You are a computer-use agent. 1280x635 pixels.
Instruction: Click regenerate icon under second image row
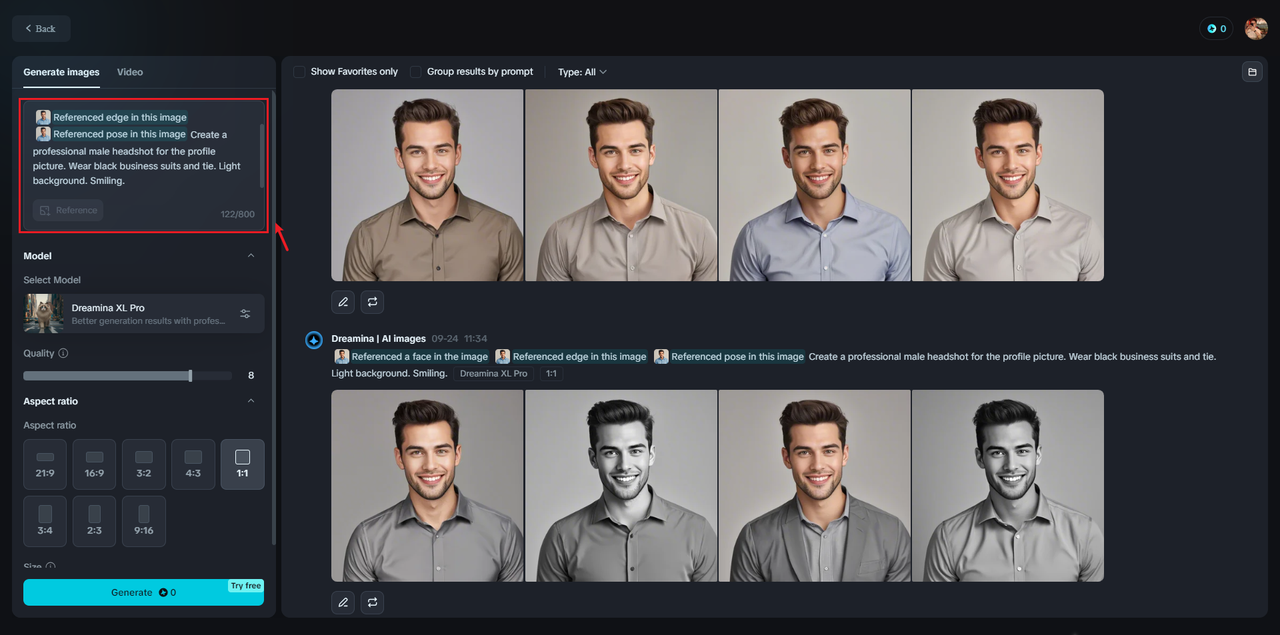[372, 602]
